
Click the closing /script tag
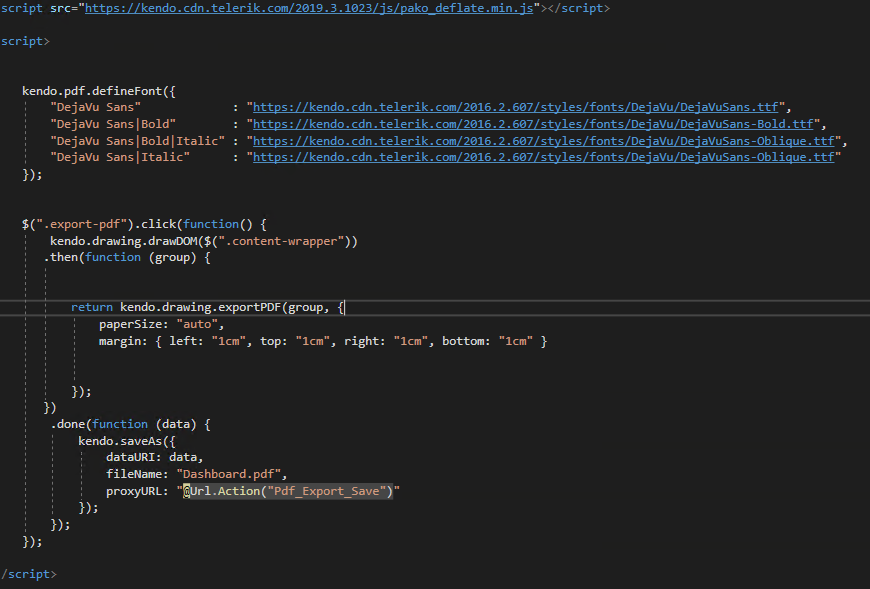tap(28, 574)
